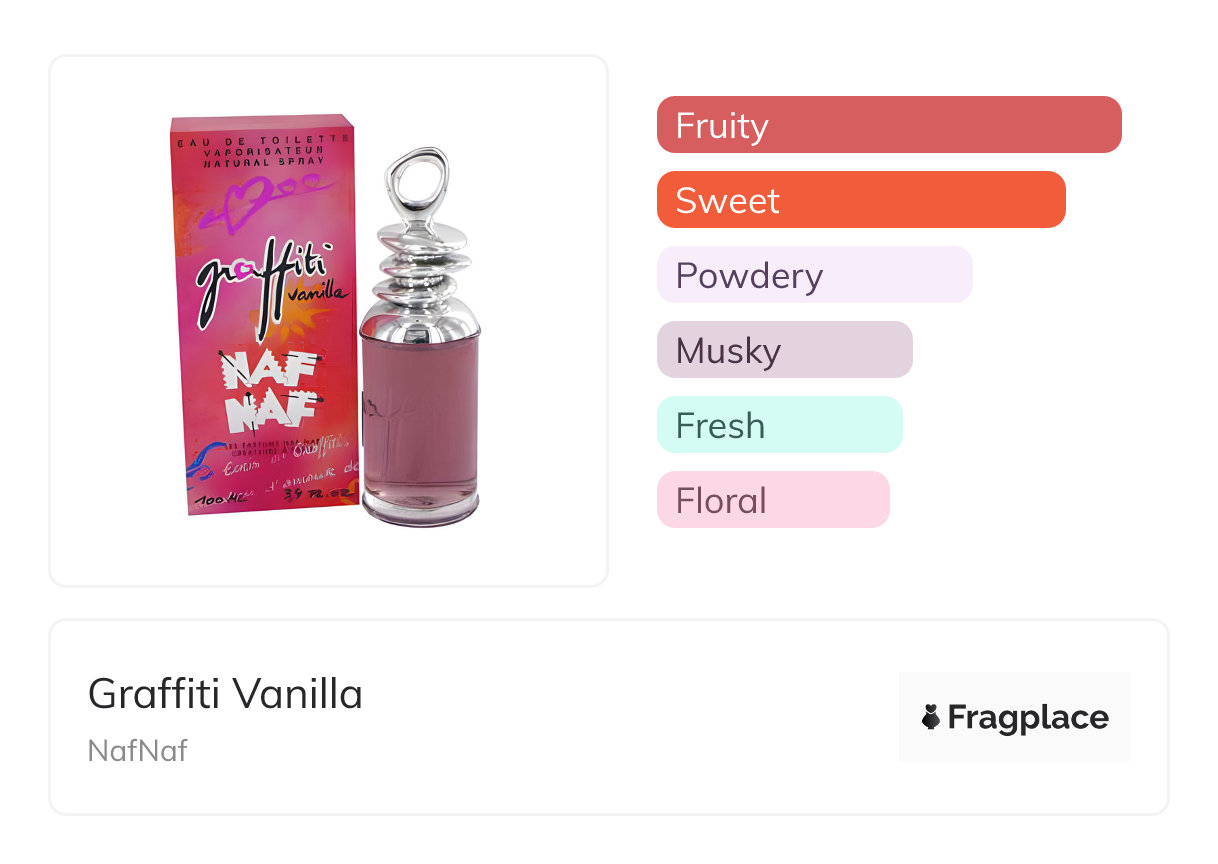1218x864 pixels.
Task: Click the handwritten 100 ml text on the box
Action: (222, 498)
